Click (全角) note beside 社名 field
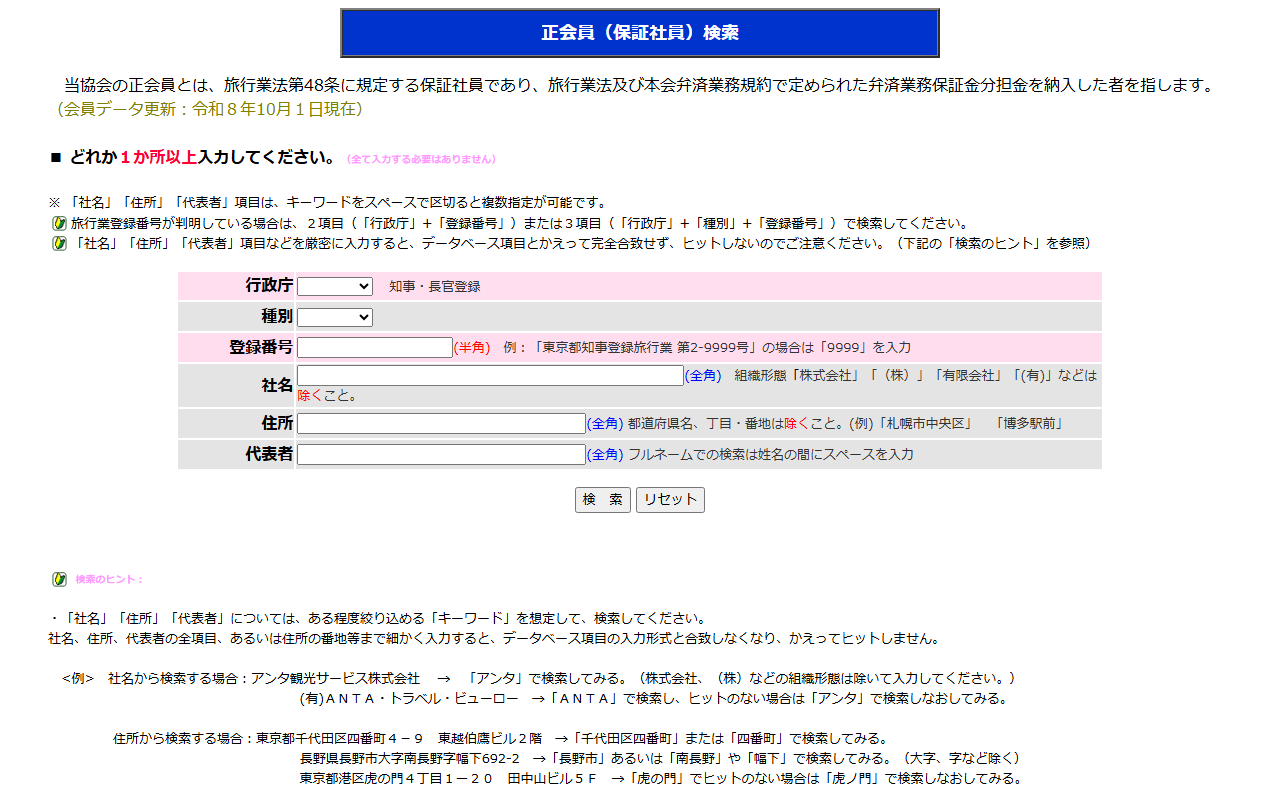Image resolution: width=1280 pixels, height=800 pixels. (703, 375)
